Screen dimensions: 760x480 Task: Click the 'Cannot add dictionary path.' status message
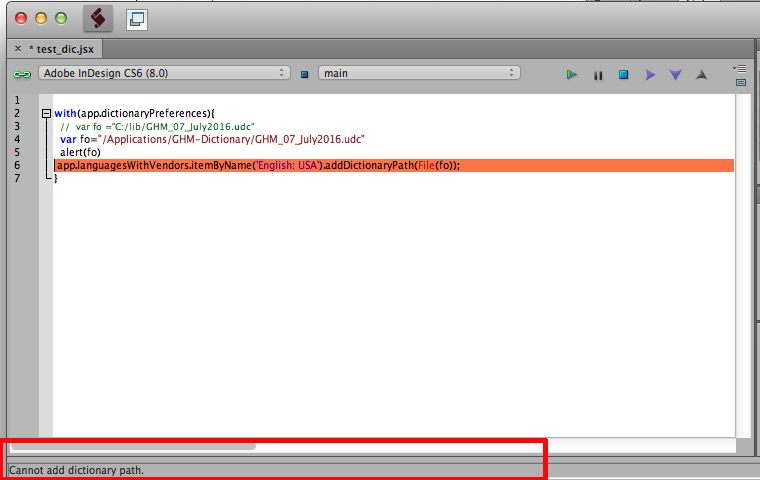point(77,470)
